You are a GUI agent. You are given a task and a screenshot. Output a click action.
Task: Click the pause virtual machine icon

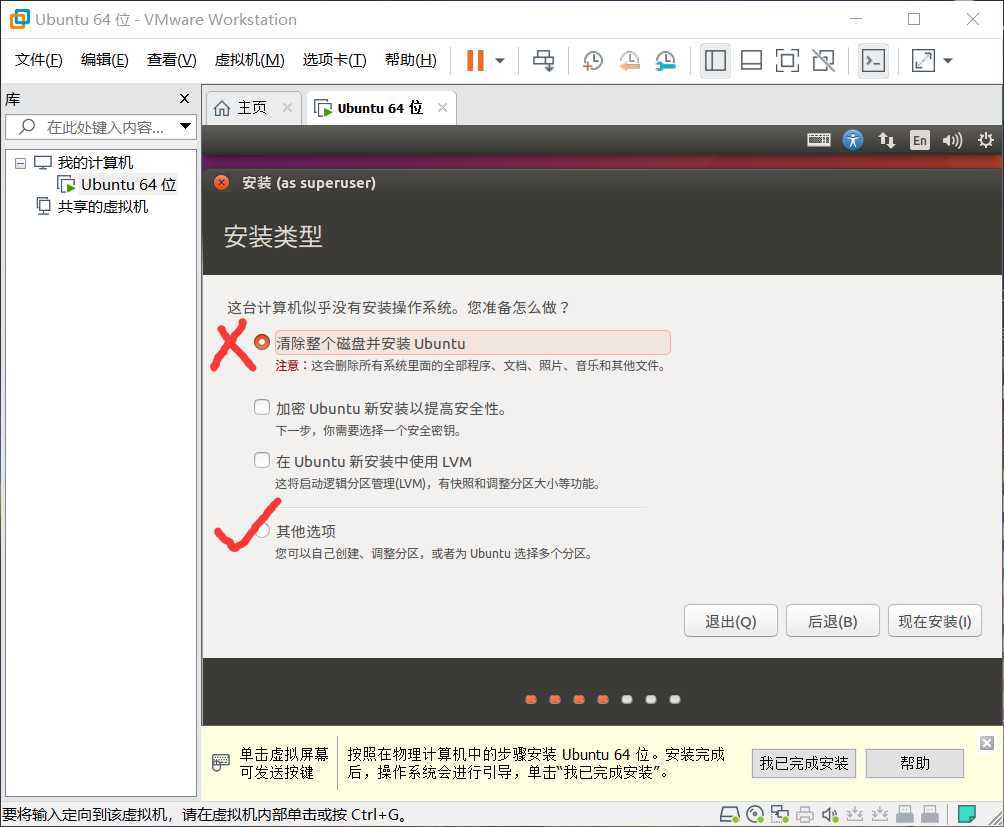475,61
